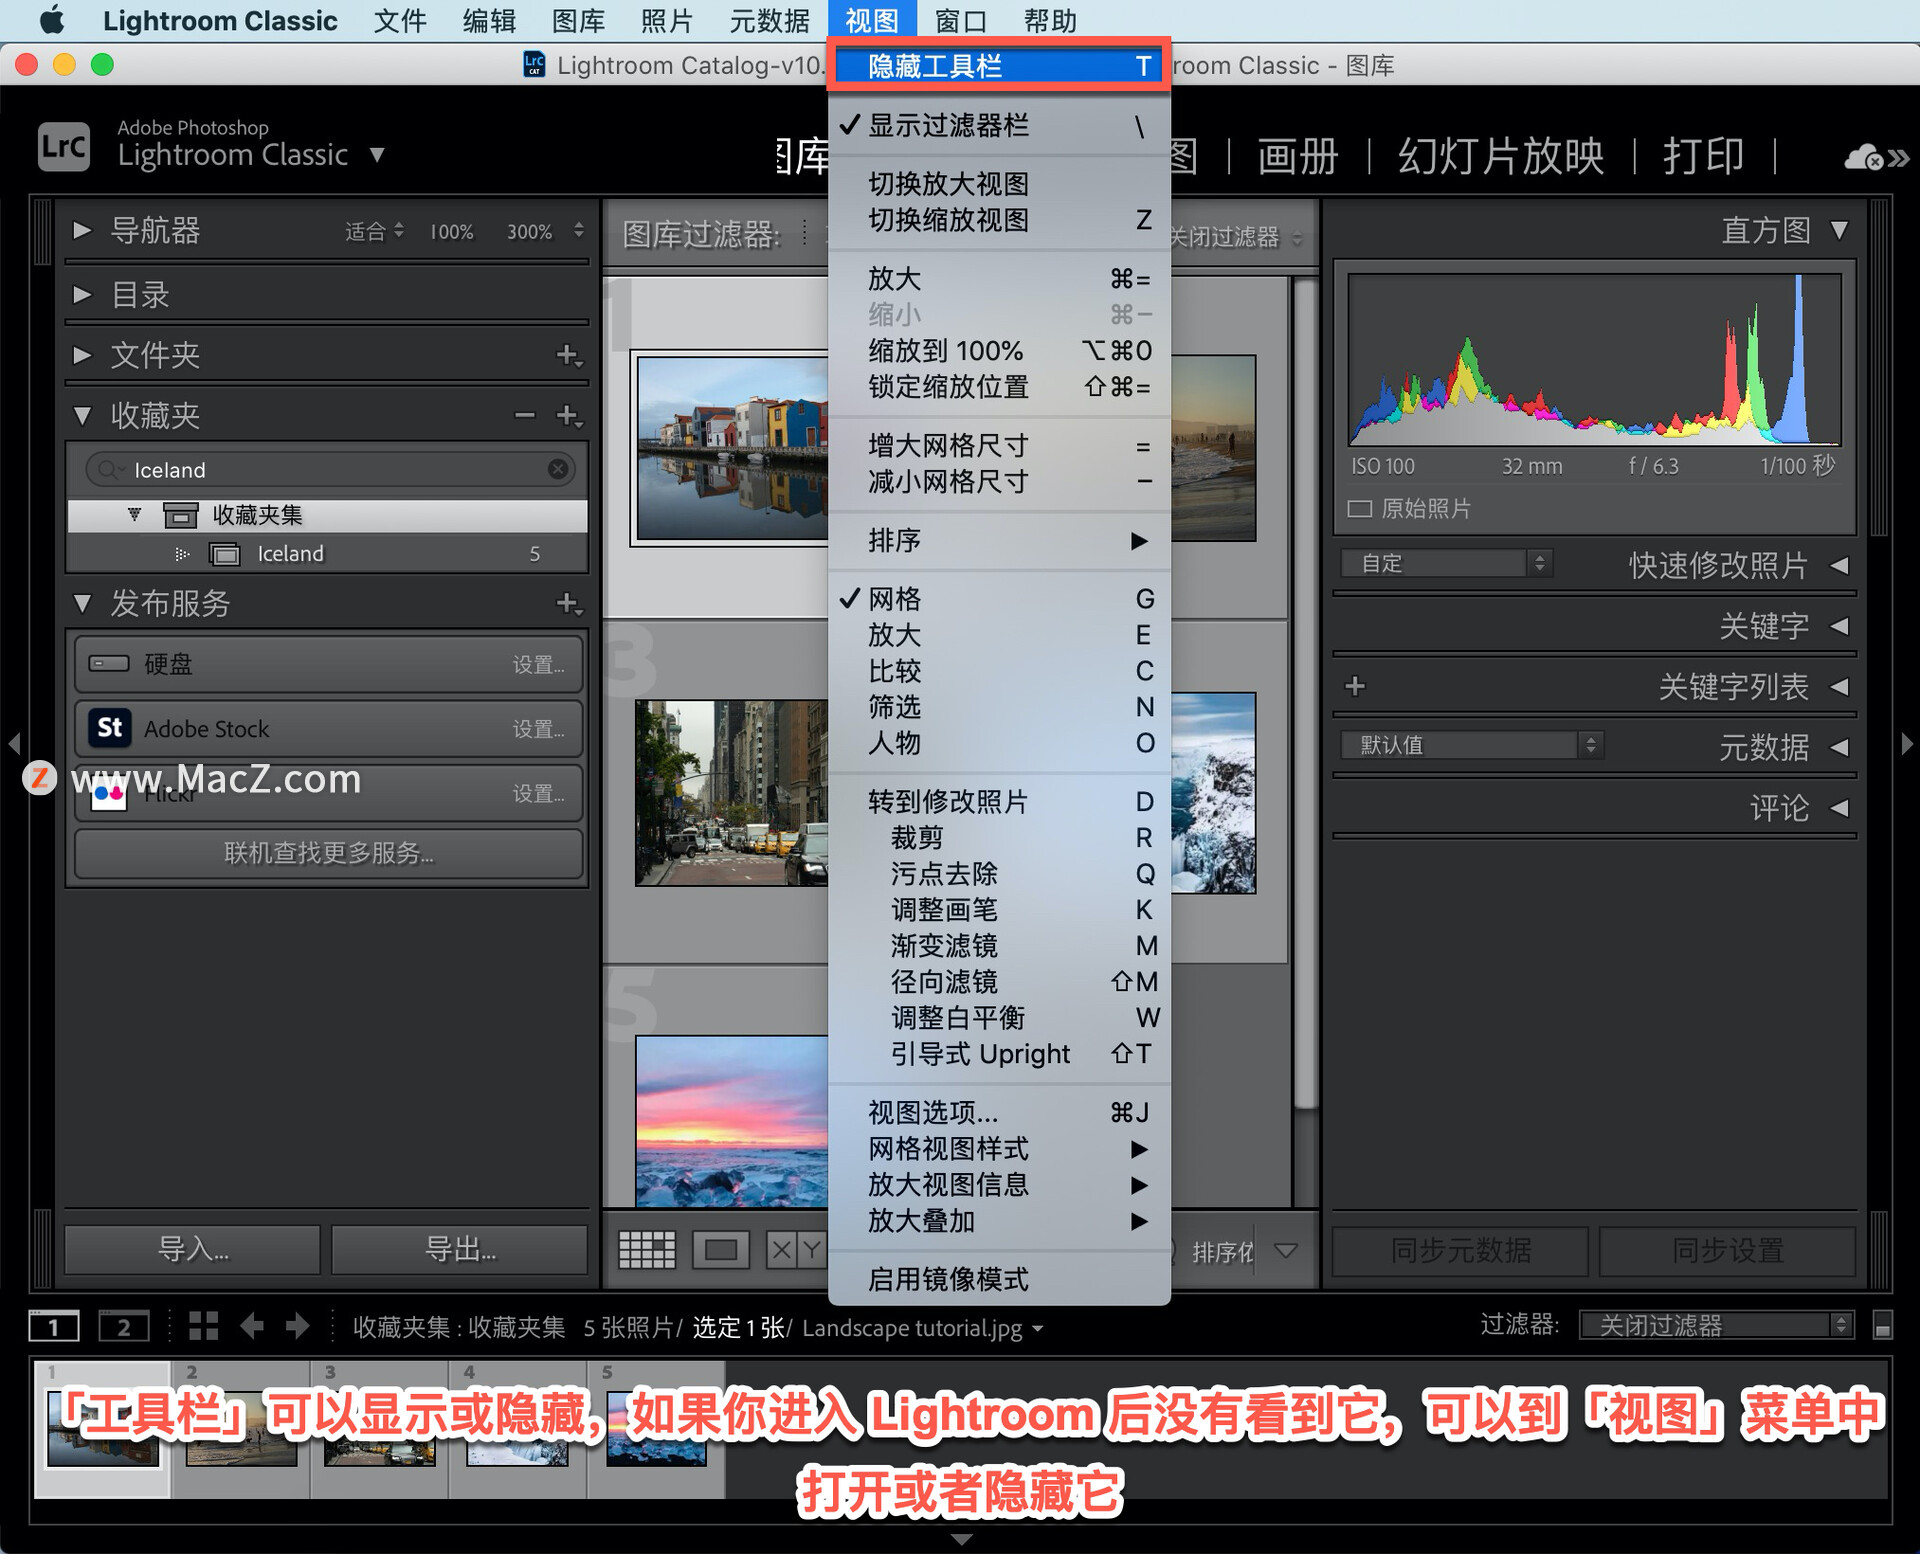The width and height of the screenshot is (1920, 1554).
Task: Select Crop in the View menu
Action: [x=1000, y=838]
